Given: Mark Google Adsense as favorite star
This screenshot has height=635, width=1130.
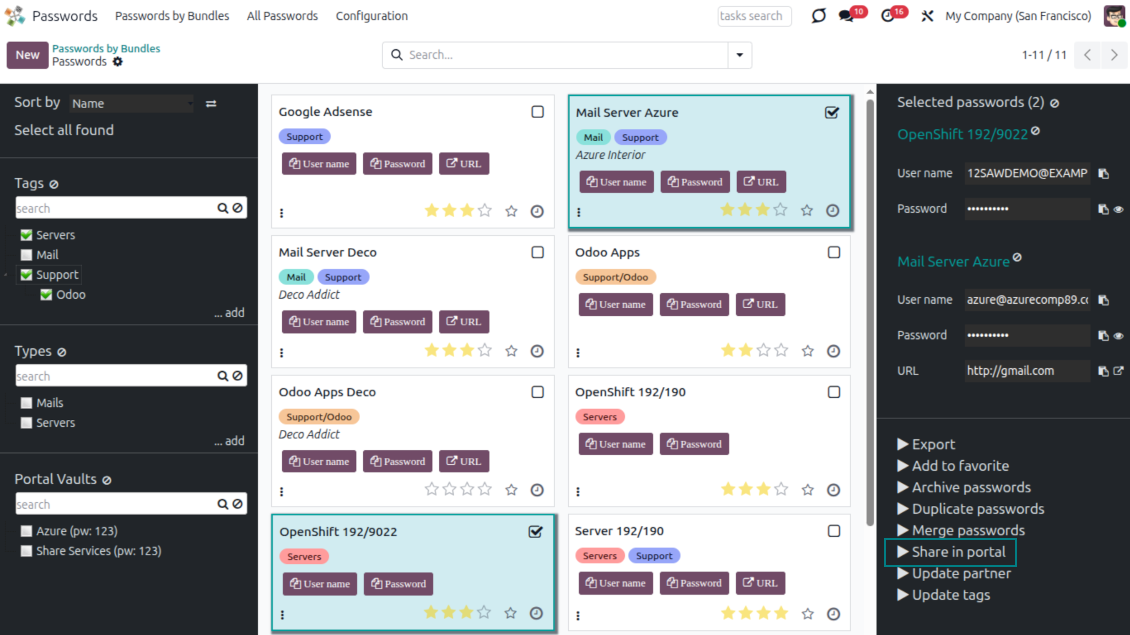Looking at the screenshot, I should pos(511,211).
